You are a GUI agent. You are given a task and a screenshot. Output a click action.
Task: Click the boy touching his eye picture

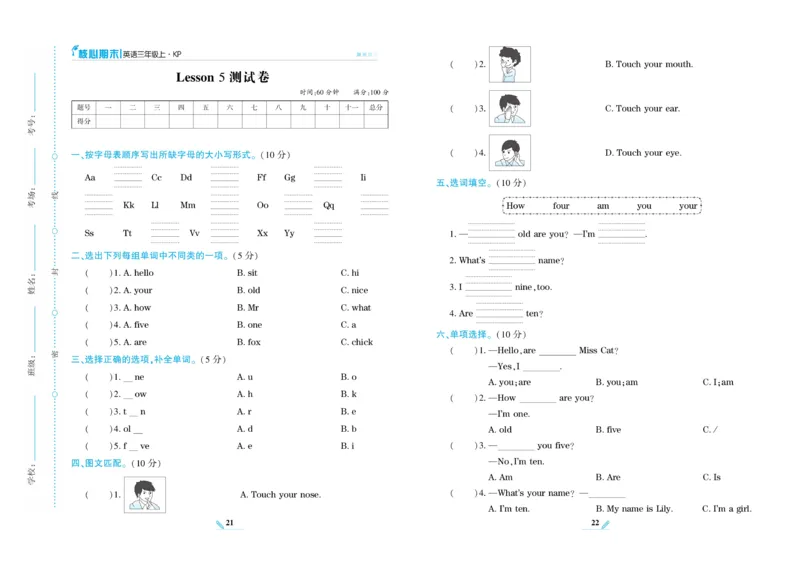[509, 152]
